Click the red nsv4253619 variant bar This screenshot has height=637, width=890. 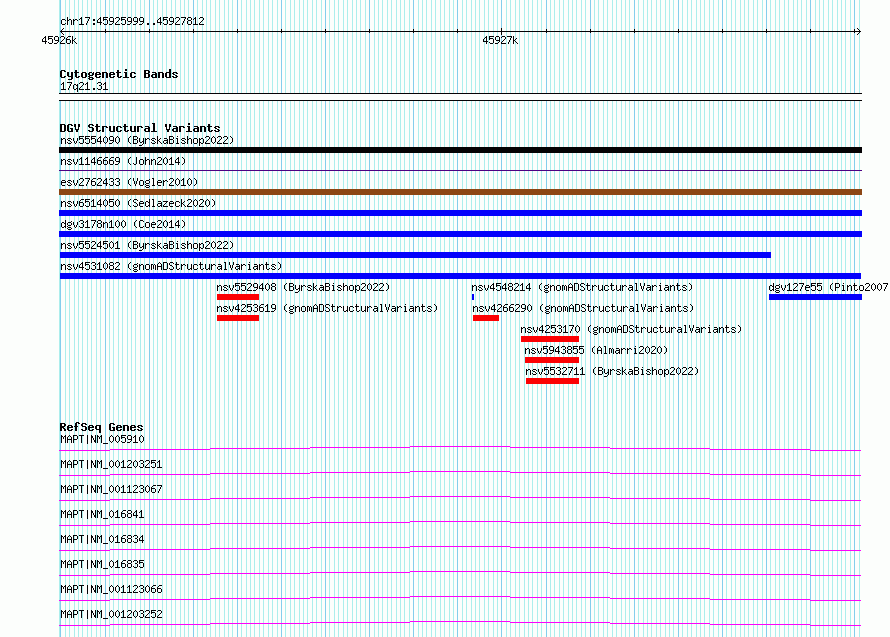pos(238,318)
